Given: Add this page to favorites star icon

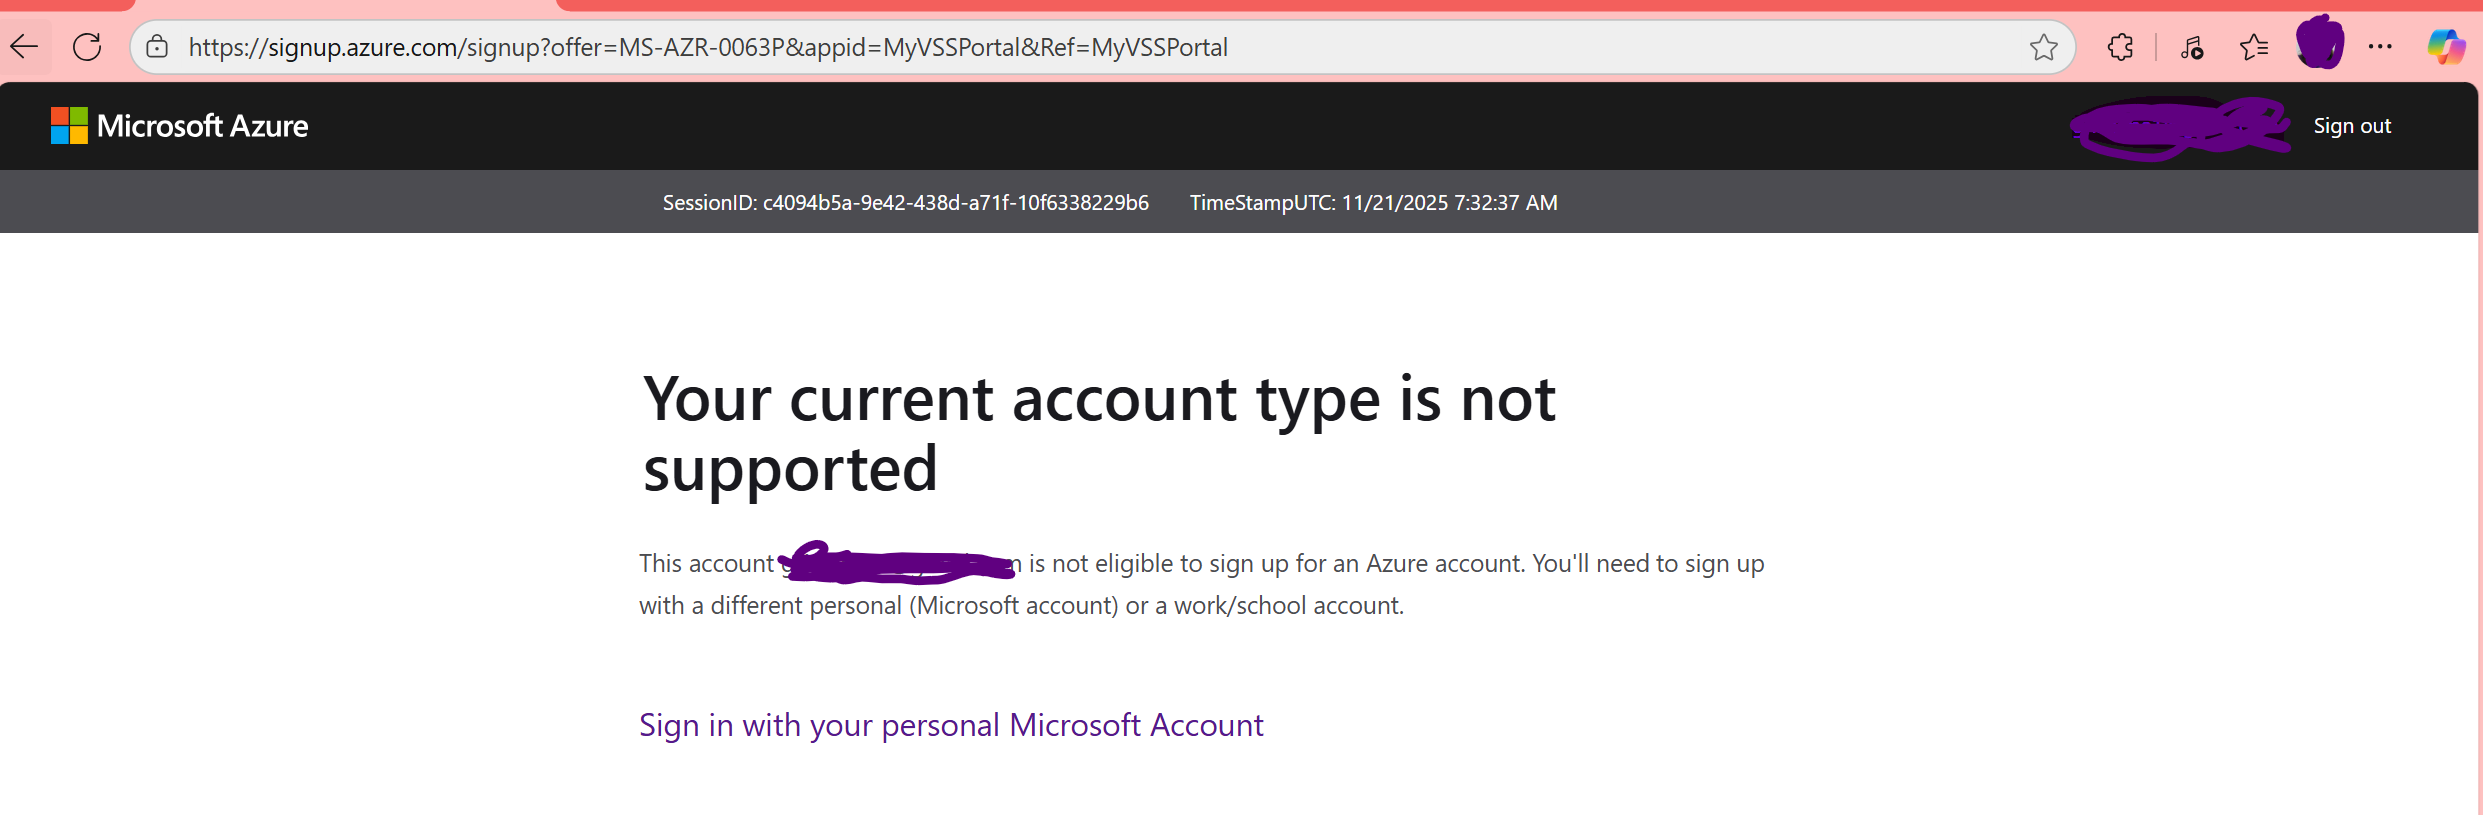Looking at the screenshot, I should [2043, 47].
